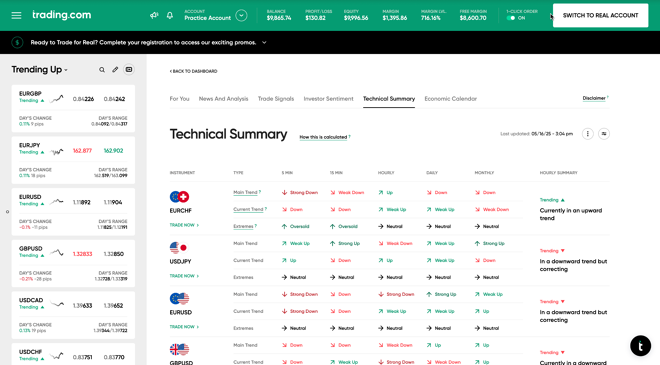
Task: Open the chat support bubble
Action: tap(640, 346)
